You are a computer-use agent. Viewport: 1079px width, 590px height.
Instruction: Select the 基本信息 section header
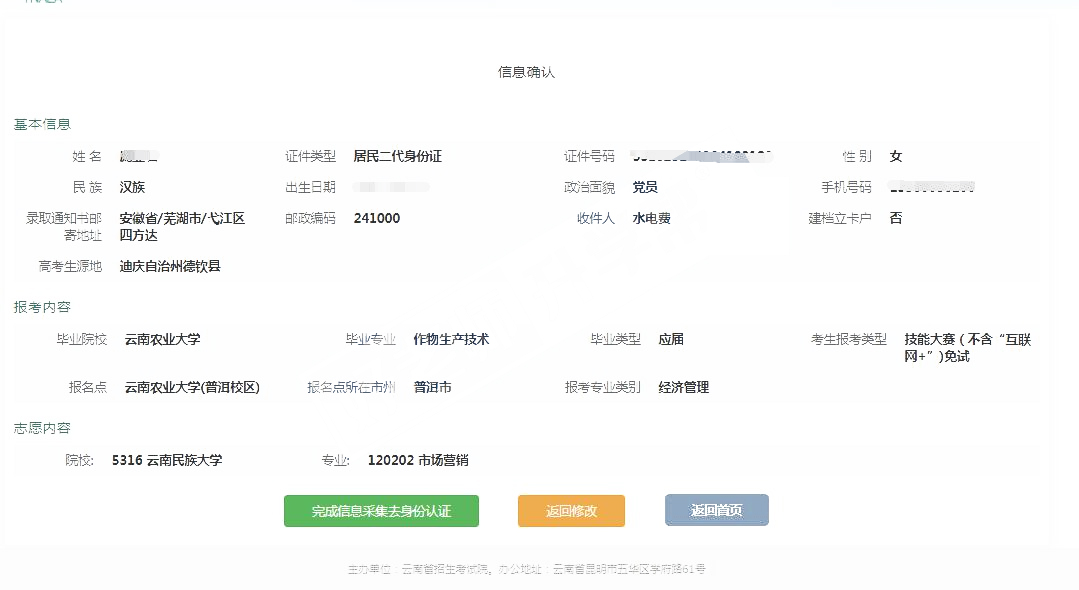click(42, 124)
